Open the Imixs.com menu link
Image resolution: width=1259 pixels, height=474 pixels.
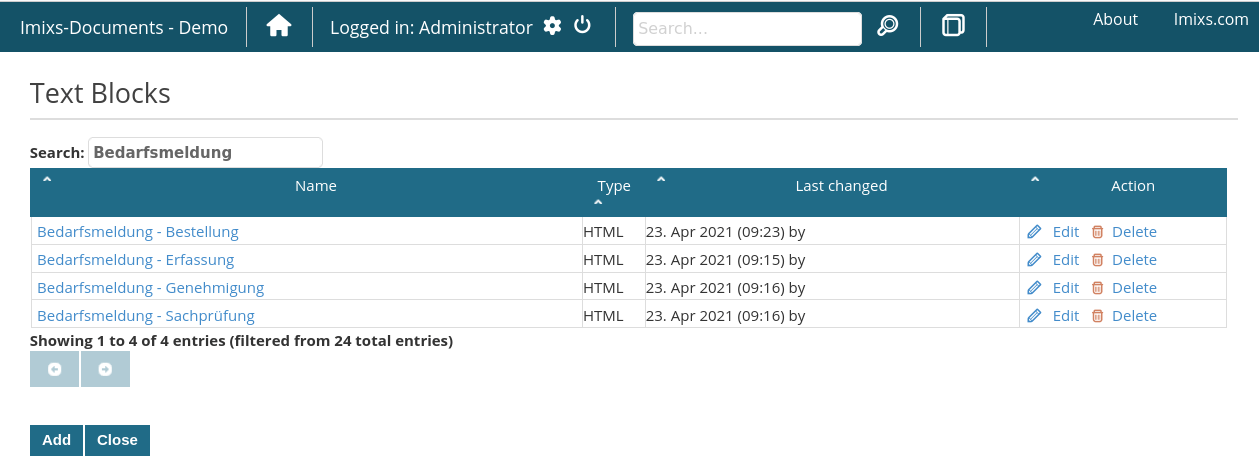pyautogui.click(x=1211, y=19)
